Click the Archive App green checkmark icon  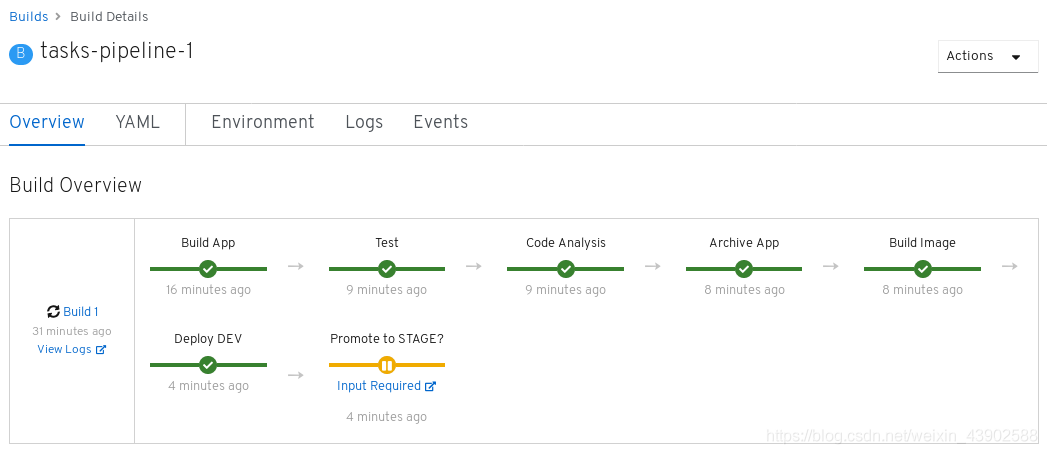pos(744,269)
